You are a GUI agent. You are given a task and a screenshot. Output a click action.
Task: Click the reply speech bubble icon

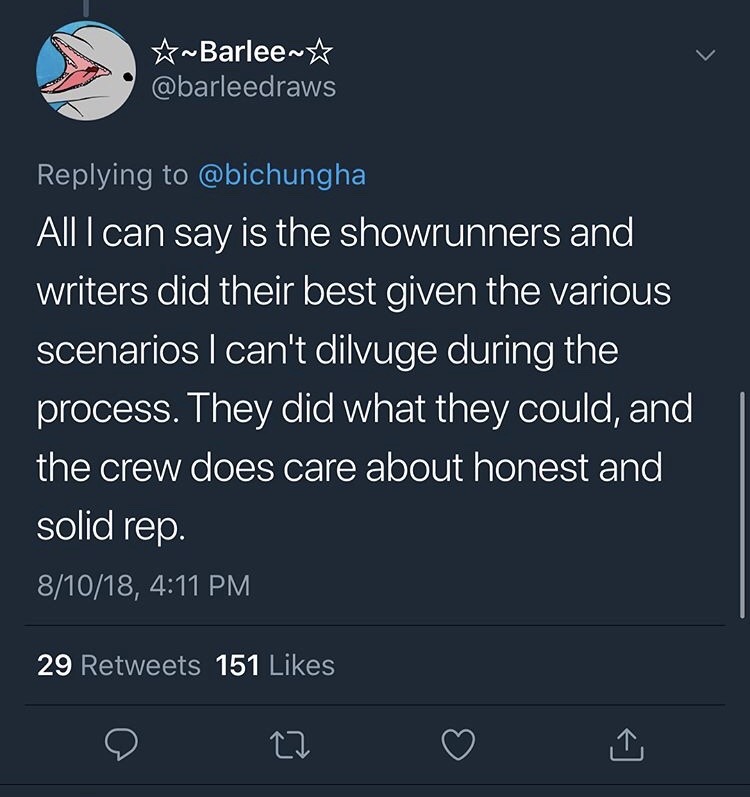coord(121,743)
